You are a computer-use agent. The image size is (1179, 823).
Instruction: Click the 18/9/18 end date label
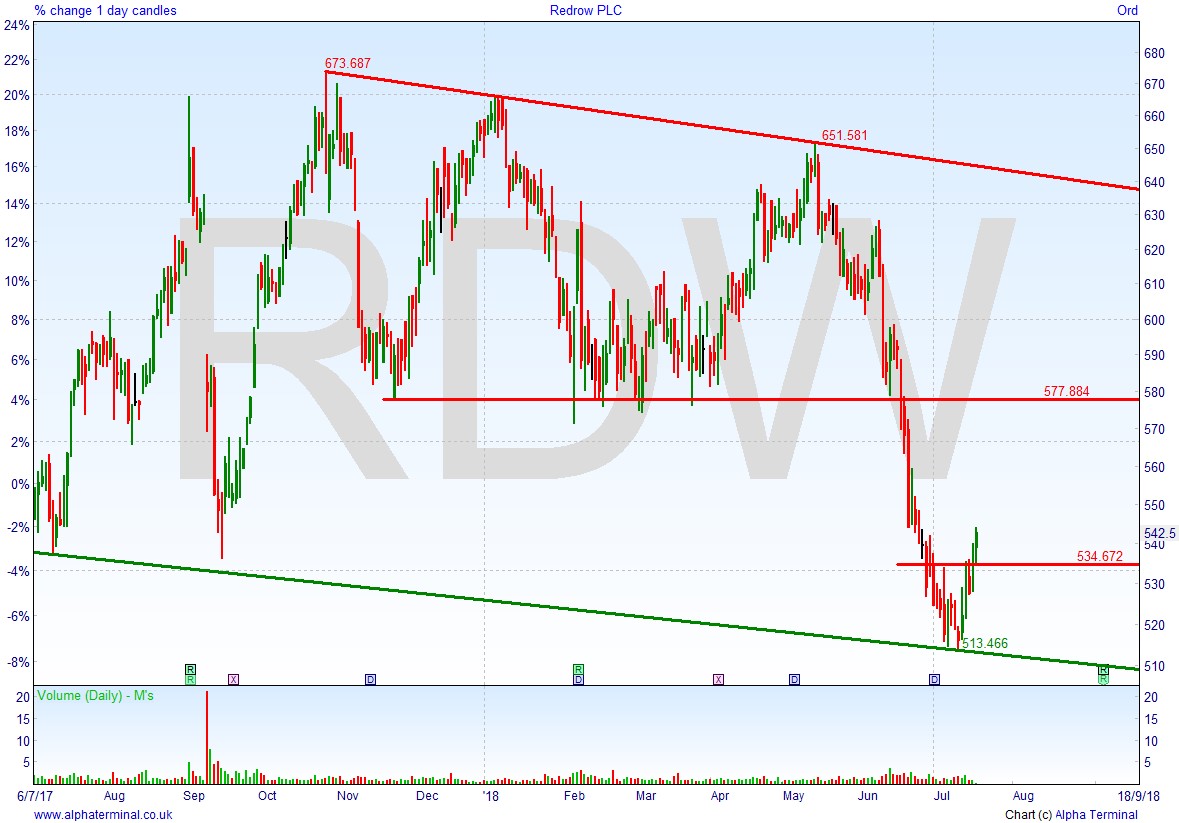(1138, 795)
